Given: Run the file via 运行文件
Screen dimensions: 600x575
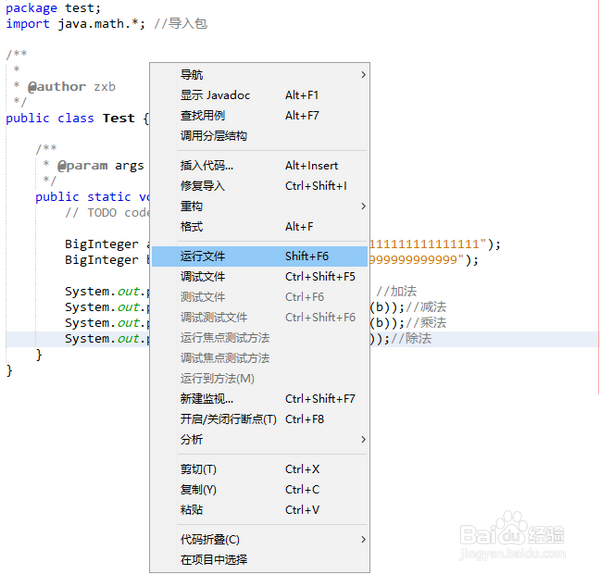Looking at the screenshot, I should [x=260, y=256].
